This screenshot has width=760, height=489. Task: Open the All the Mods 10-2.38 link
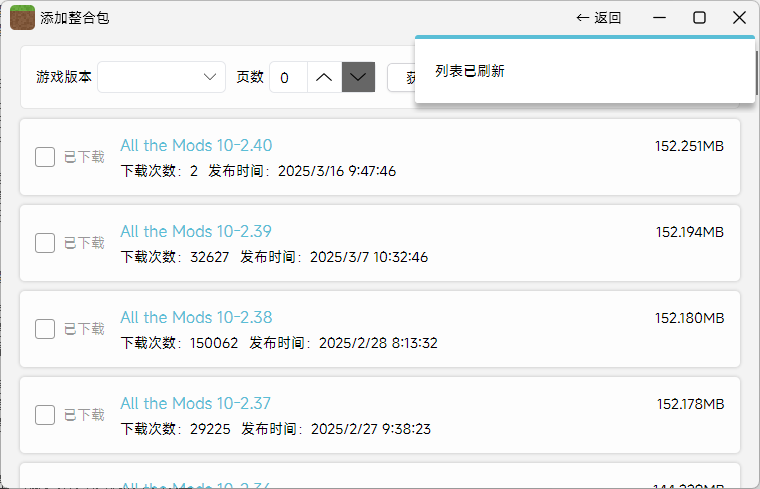tap(196, 317)
